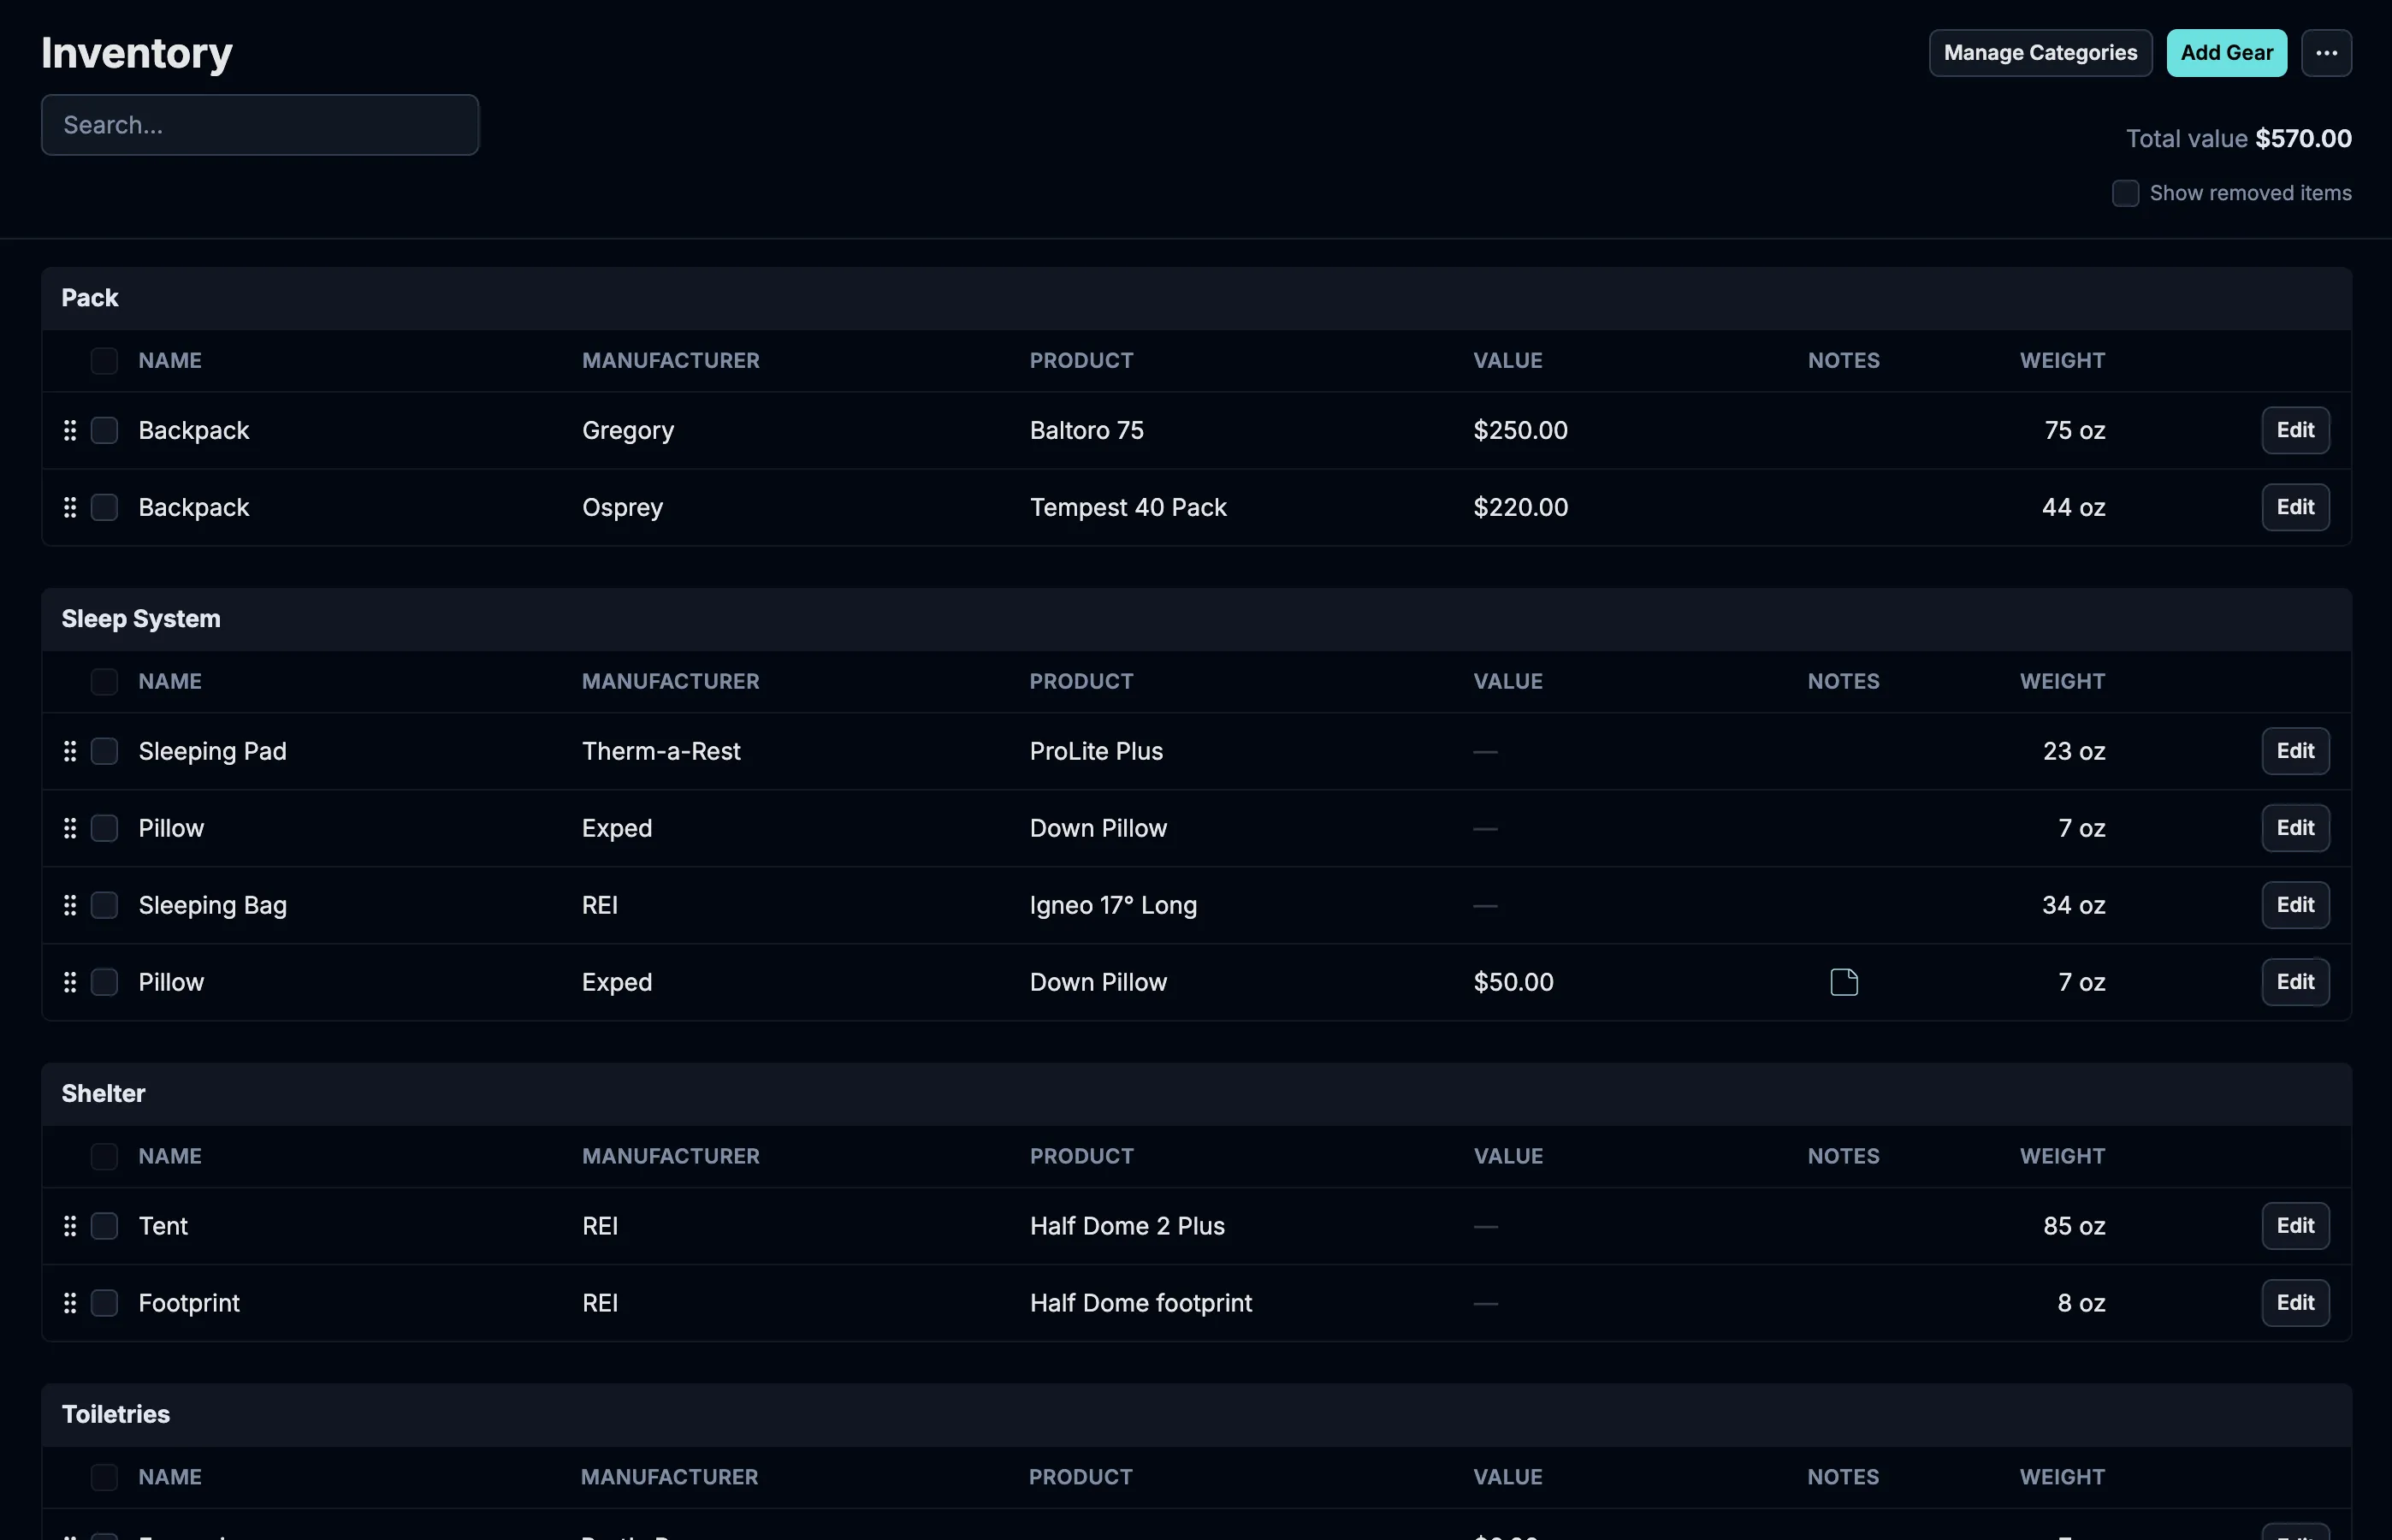Check the Gregory Baltoro 75 row checkbox
The image size is (2392, 1540).
point(104,430)
